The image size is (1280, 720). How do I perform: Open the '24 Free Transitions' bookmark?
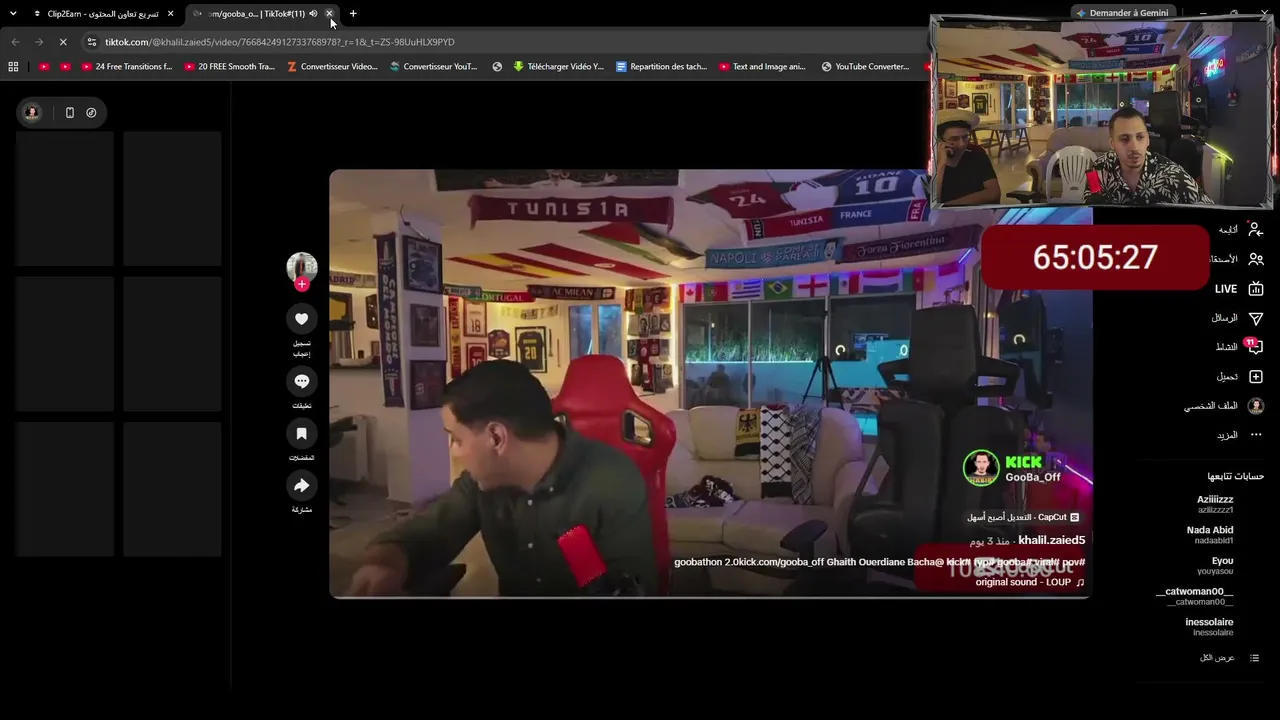click(126, 67)
